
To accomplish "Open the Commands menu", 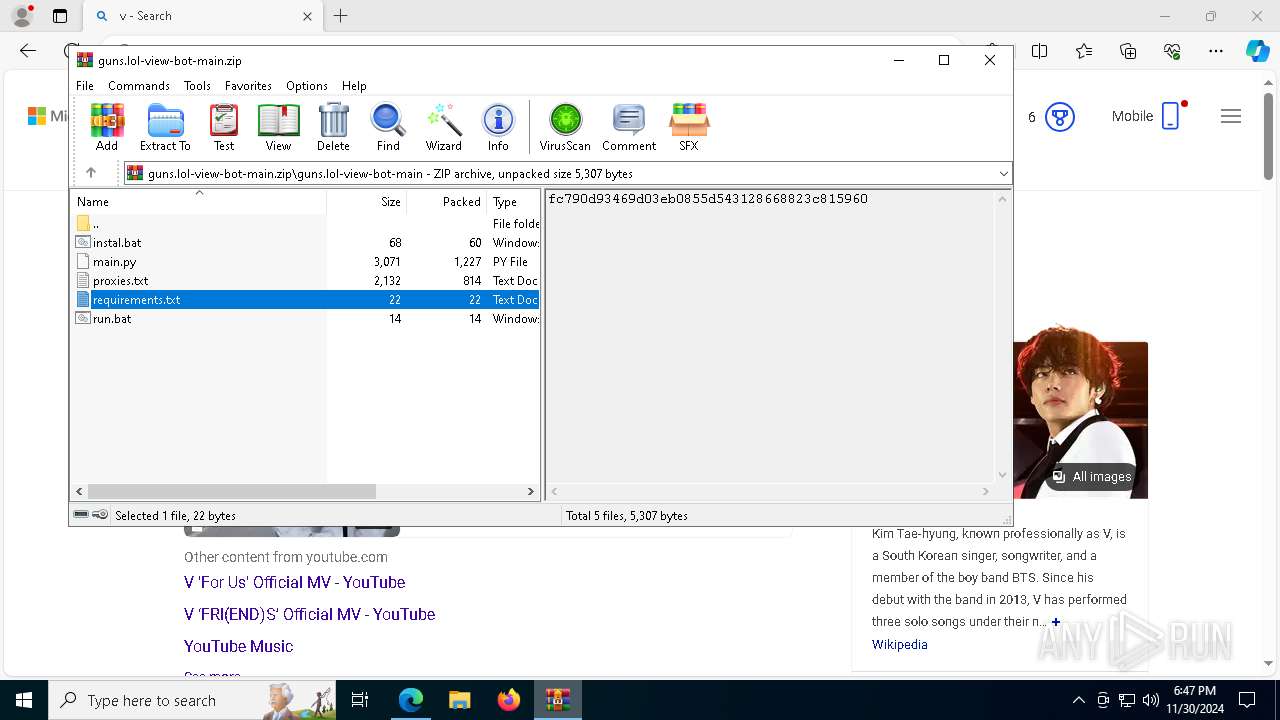I will click(139, 86).
